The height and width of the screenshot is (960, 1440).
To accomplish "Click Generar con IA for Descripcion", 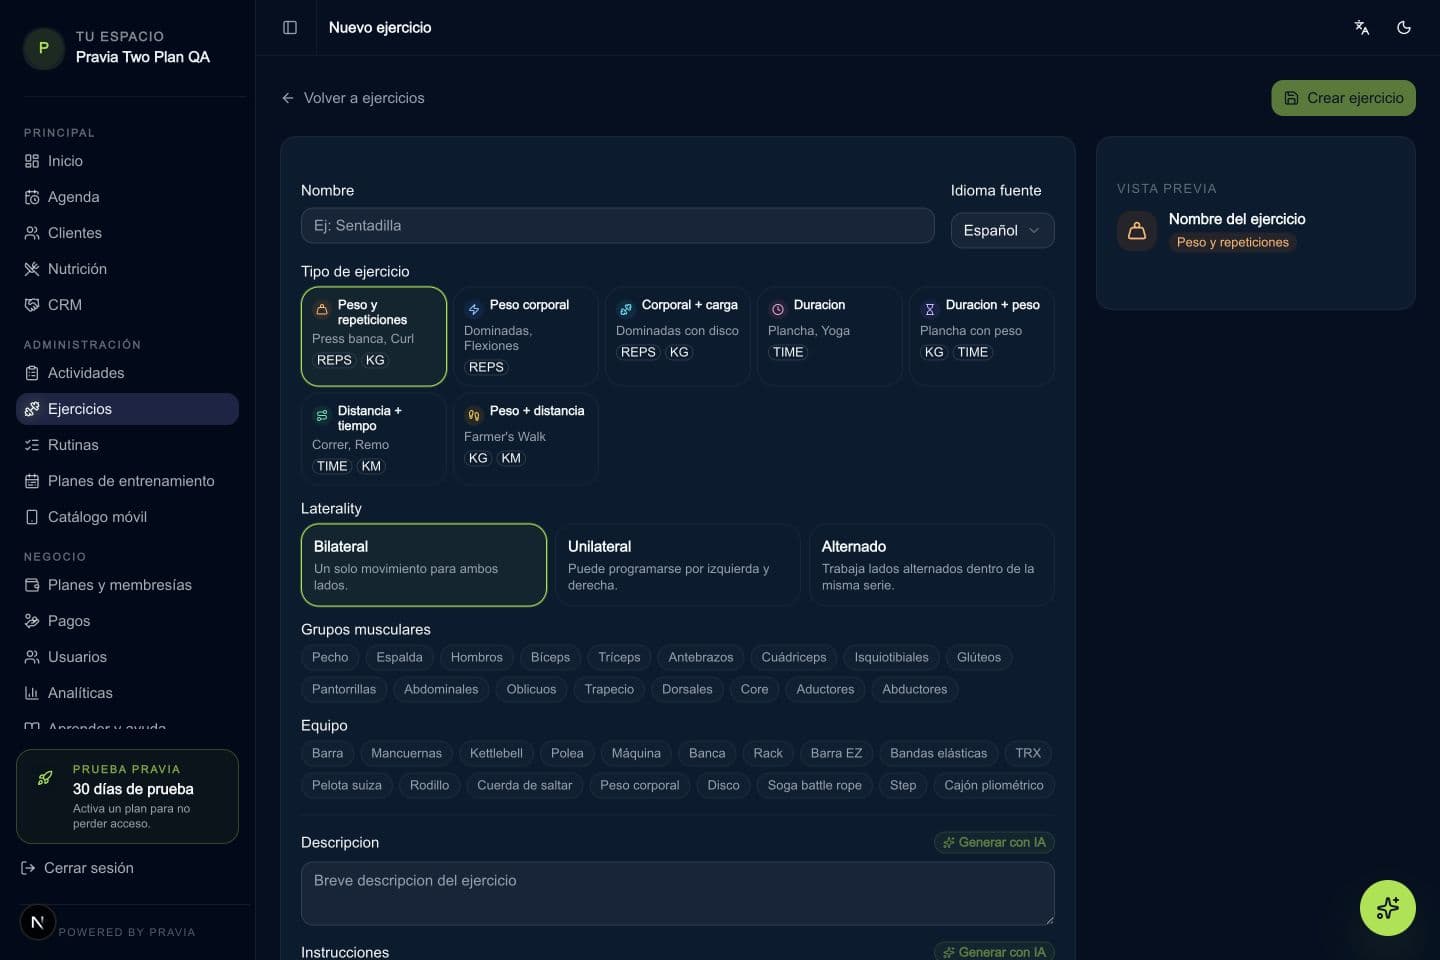I will pyautogui.click(x=994, y=842).
